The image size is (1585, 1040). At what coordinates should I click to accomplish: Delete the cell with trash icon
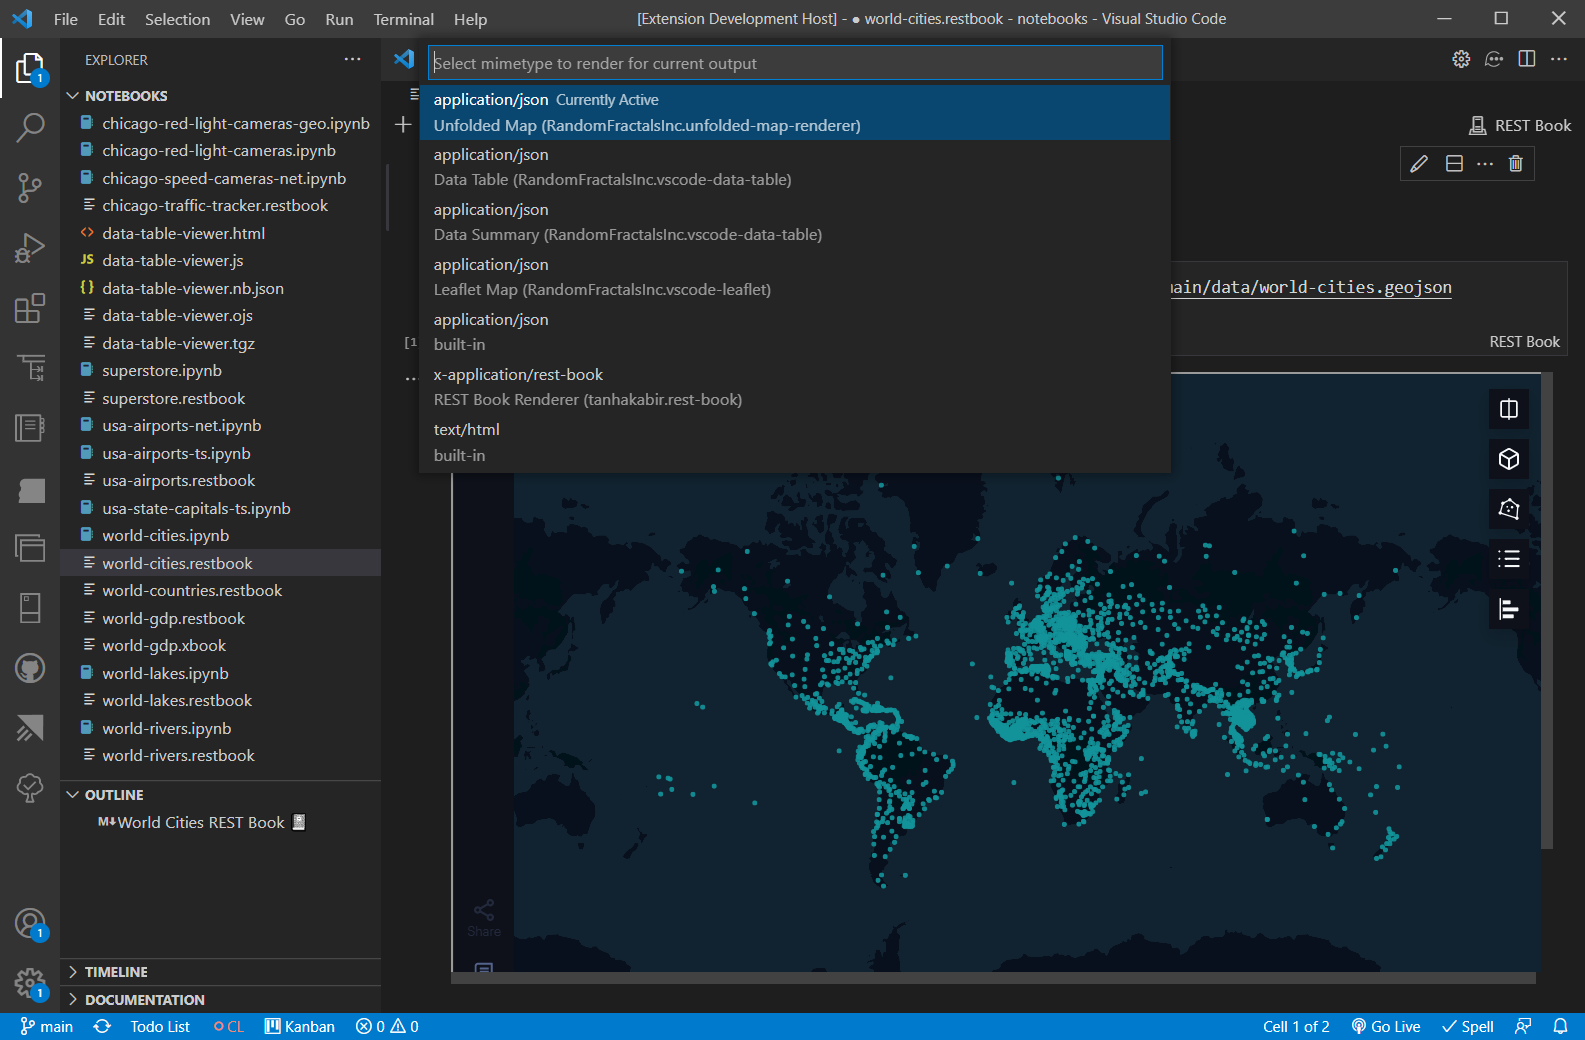[1516, 164]
